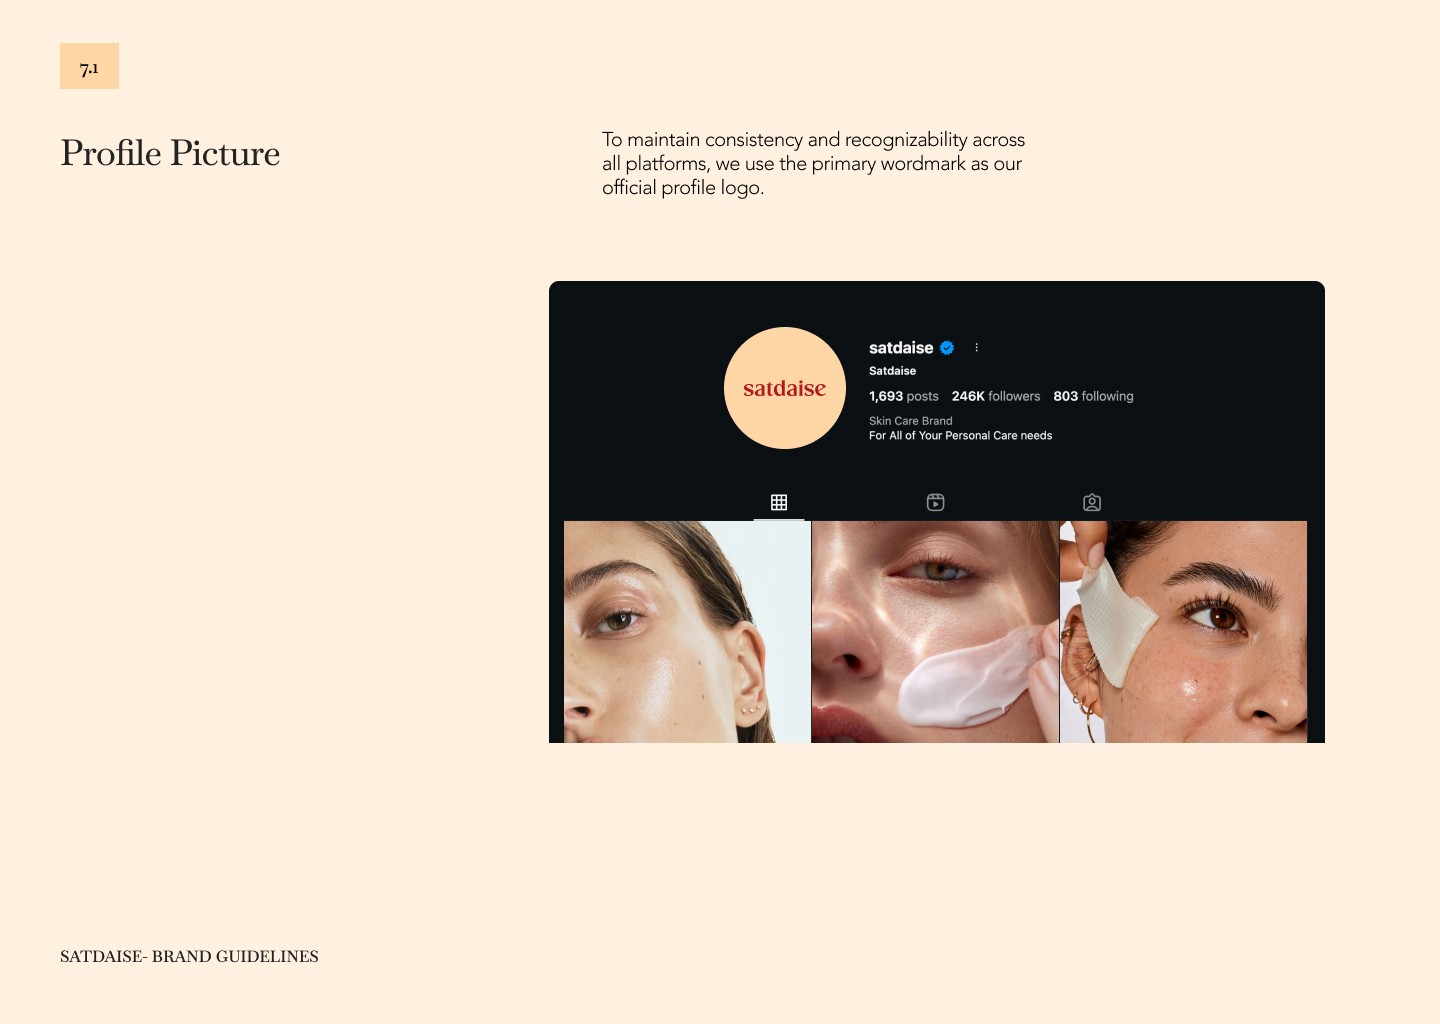Open the 803 following list
Screen dimensions: 1440x1024
click(1093, 396)
